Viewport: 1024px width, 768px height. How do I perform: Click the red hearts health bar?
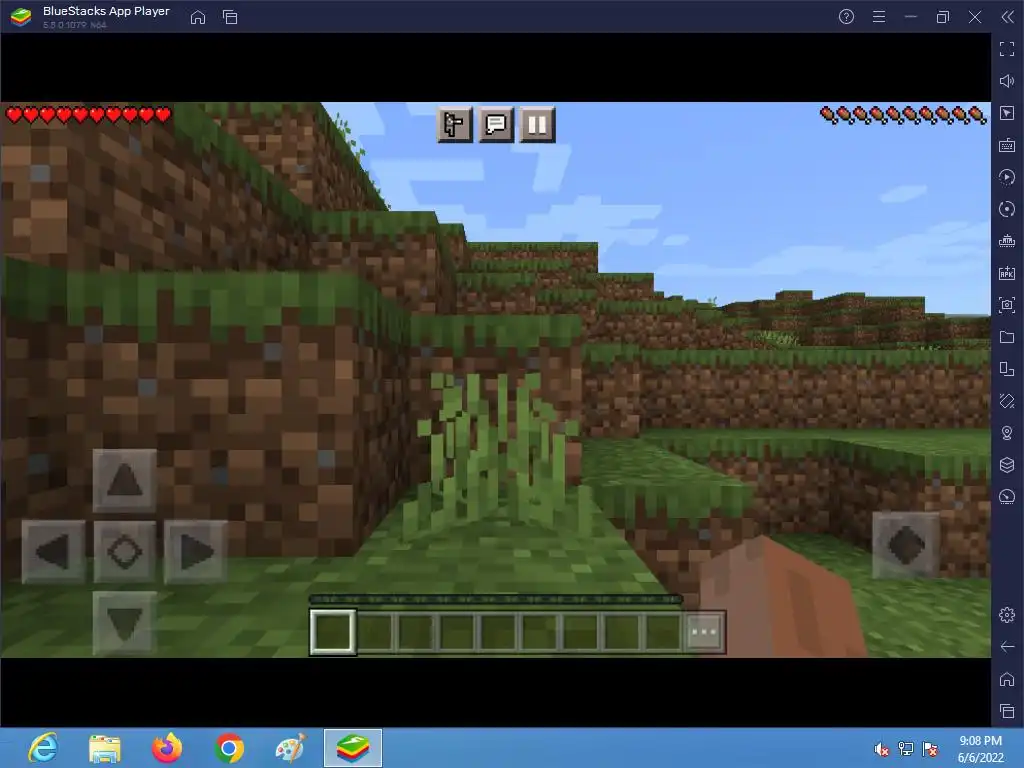pos(88,116)
